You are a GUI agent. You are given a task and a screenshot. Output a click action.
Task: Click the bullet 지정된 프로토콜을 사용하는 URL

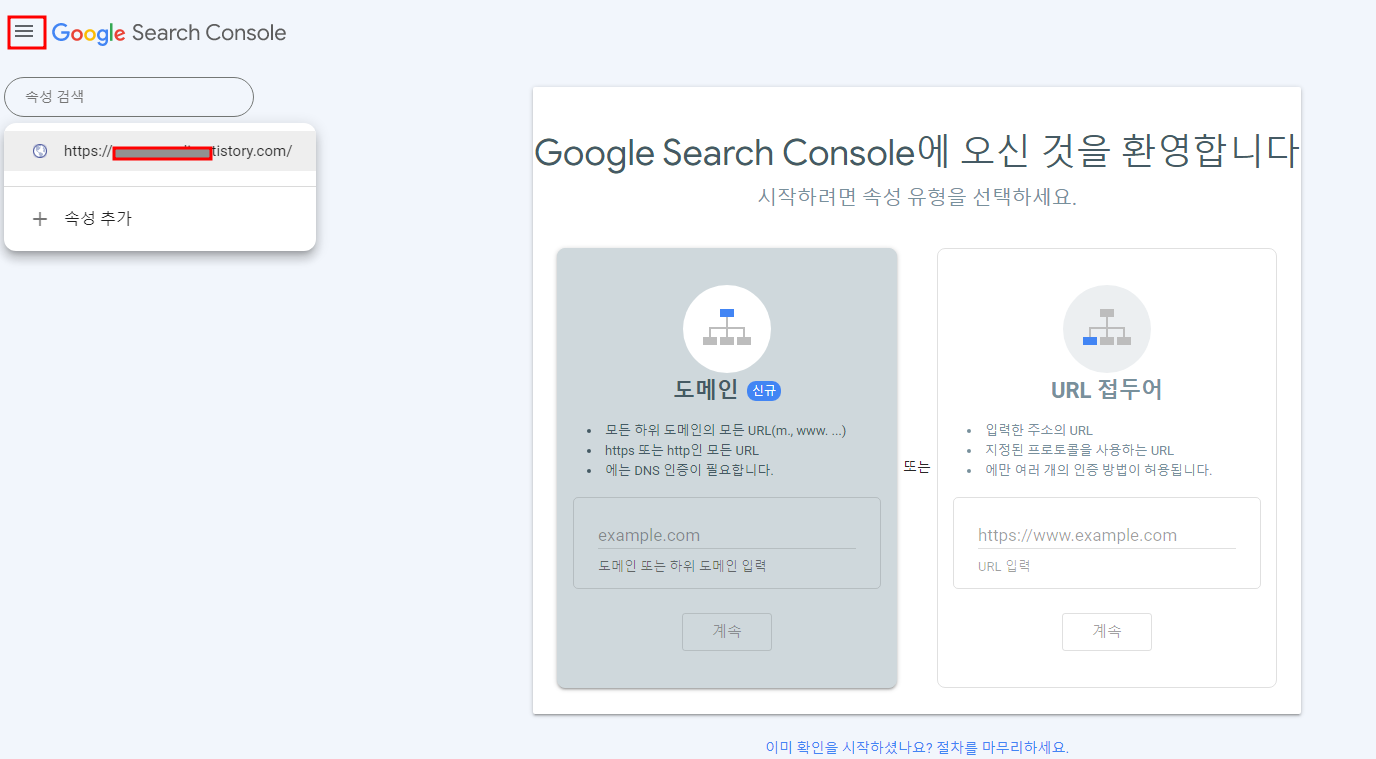click(1080, 450)
